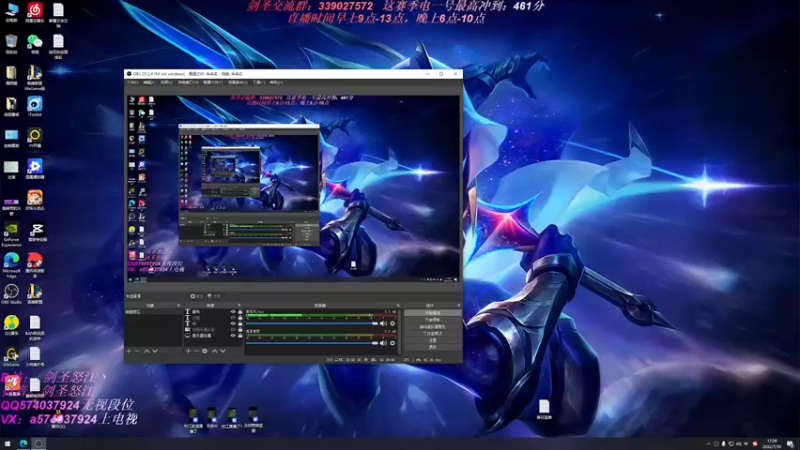
Task: Click the Start Virtual Camera button
Action: [433, 327]
